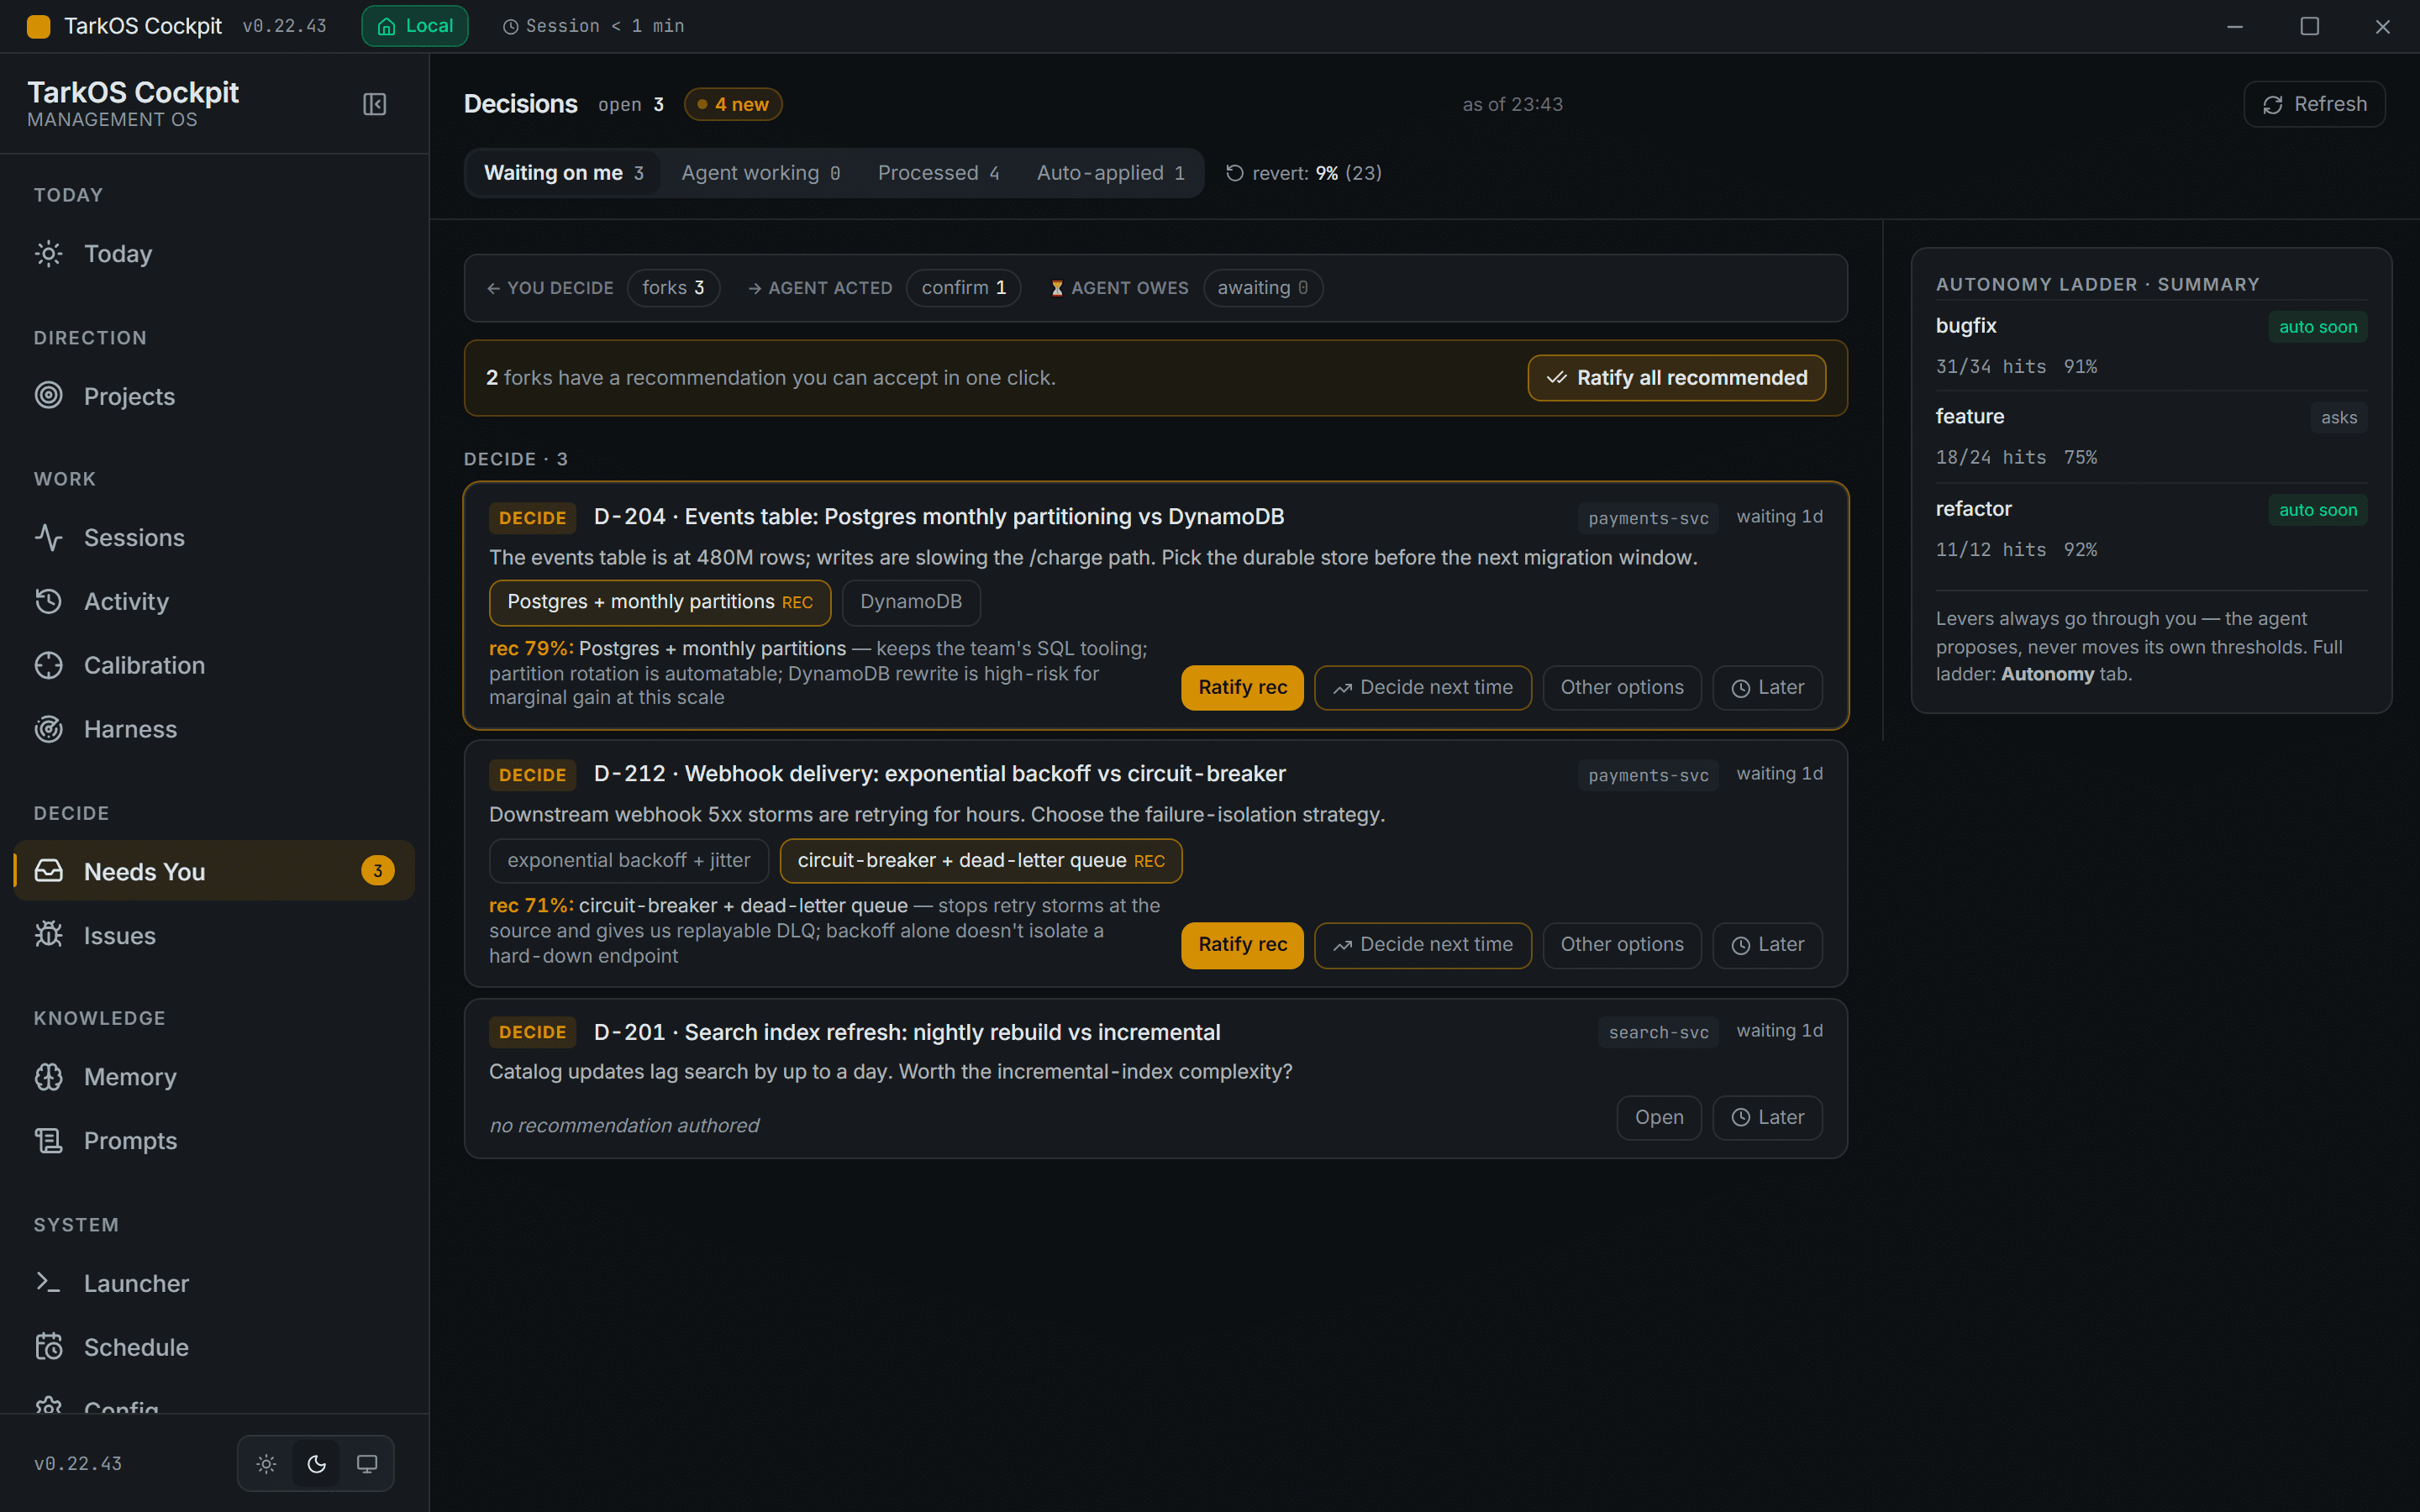This screenshot has height=1512, width=2420.
Task: Filter by forks 3 chip
Action: 673,288
